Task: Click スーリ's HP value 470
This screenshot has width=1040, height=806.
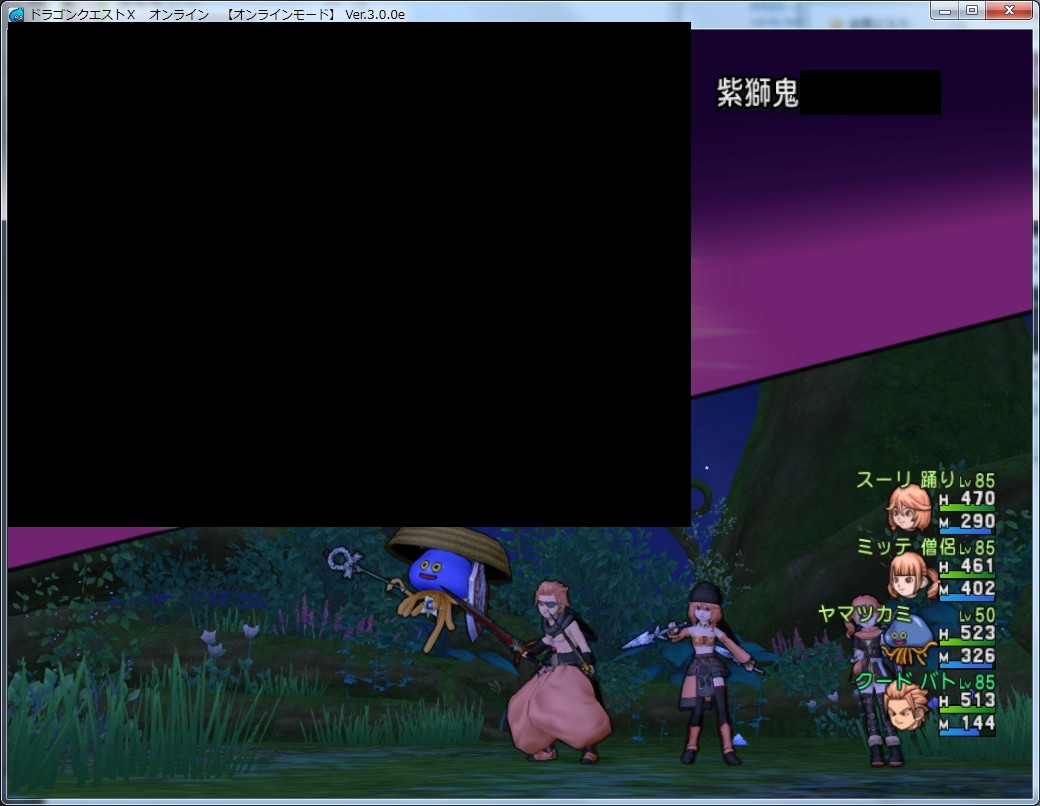Action: point(978,498)
